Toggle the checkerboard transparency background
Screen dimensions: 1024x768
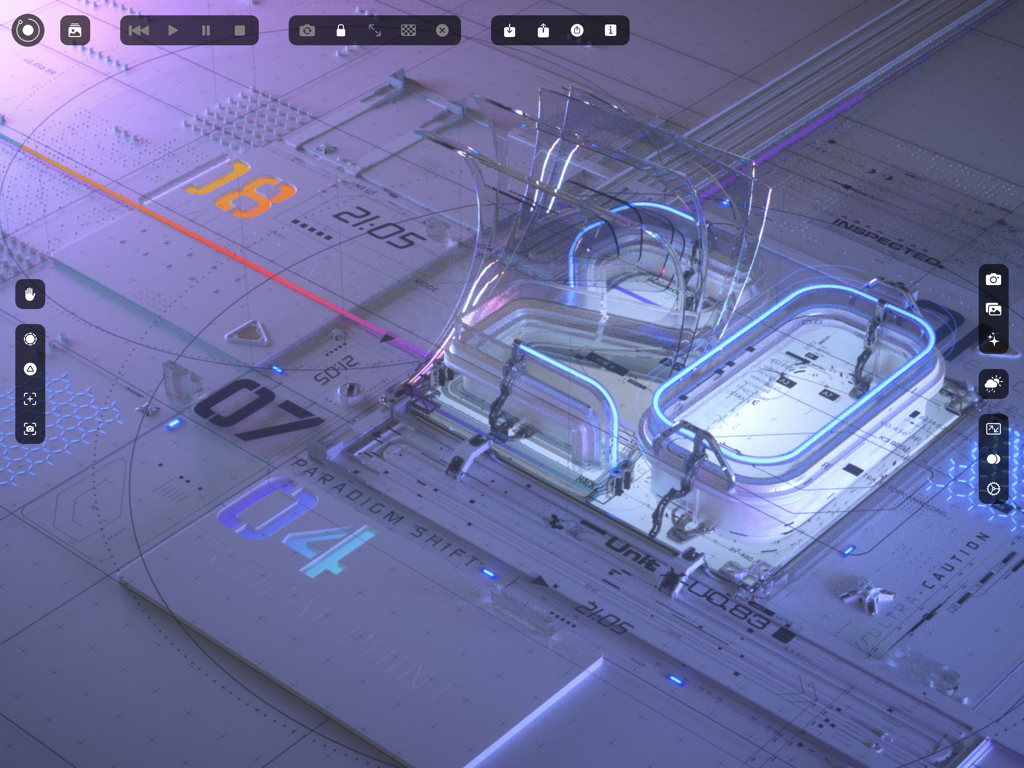point(408,30)
